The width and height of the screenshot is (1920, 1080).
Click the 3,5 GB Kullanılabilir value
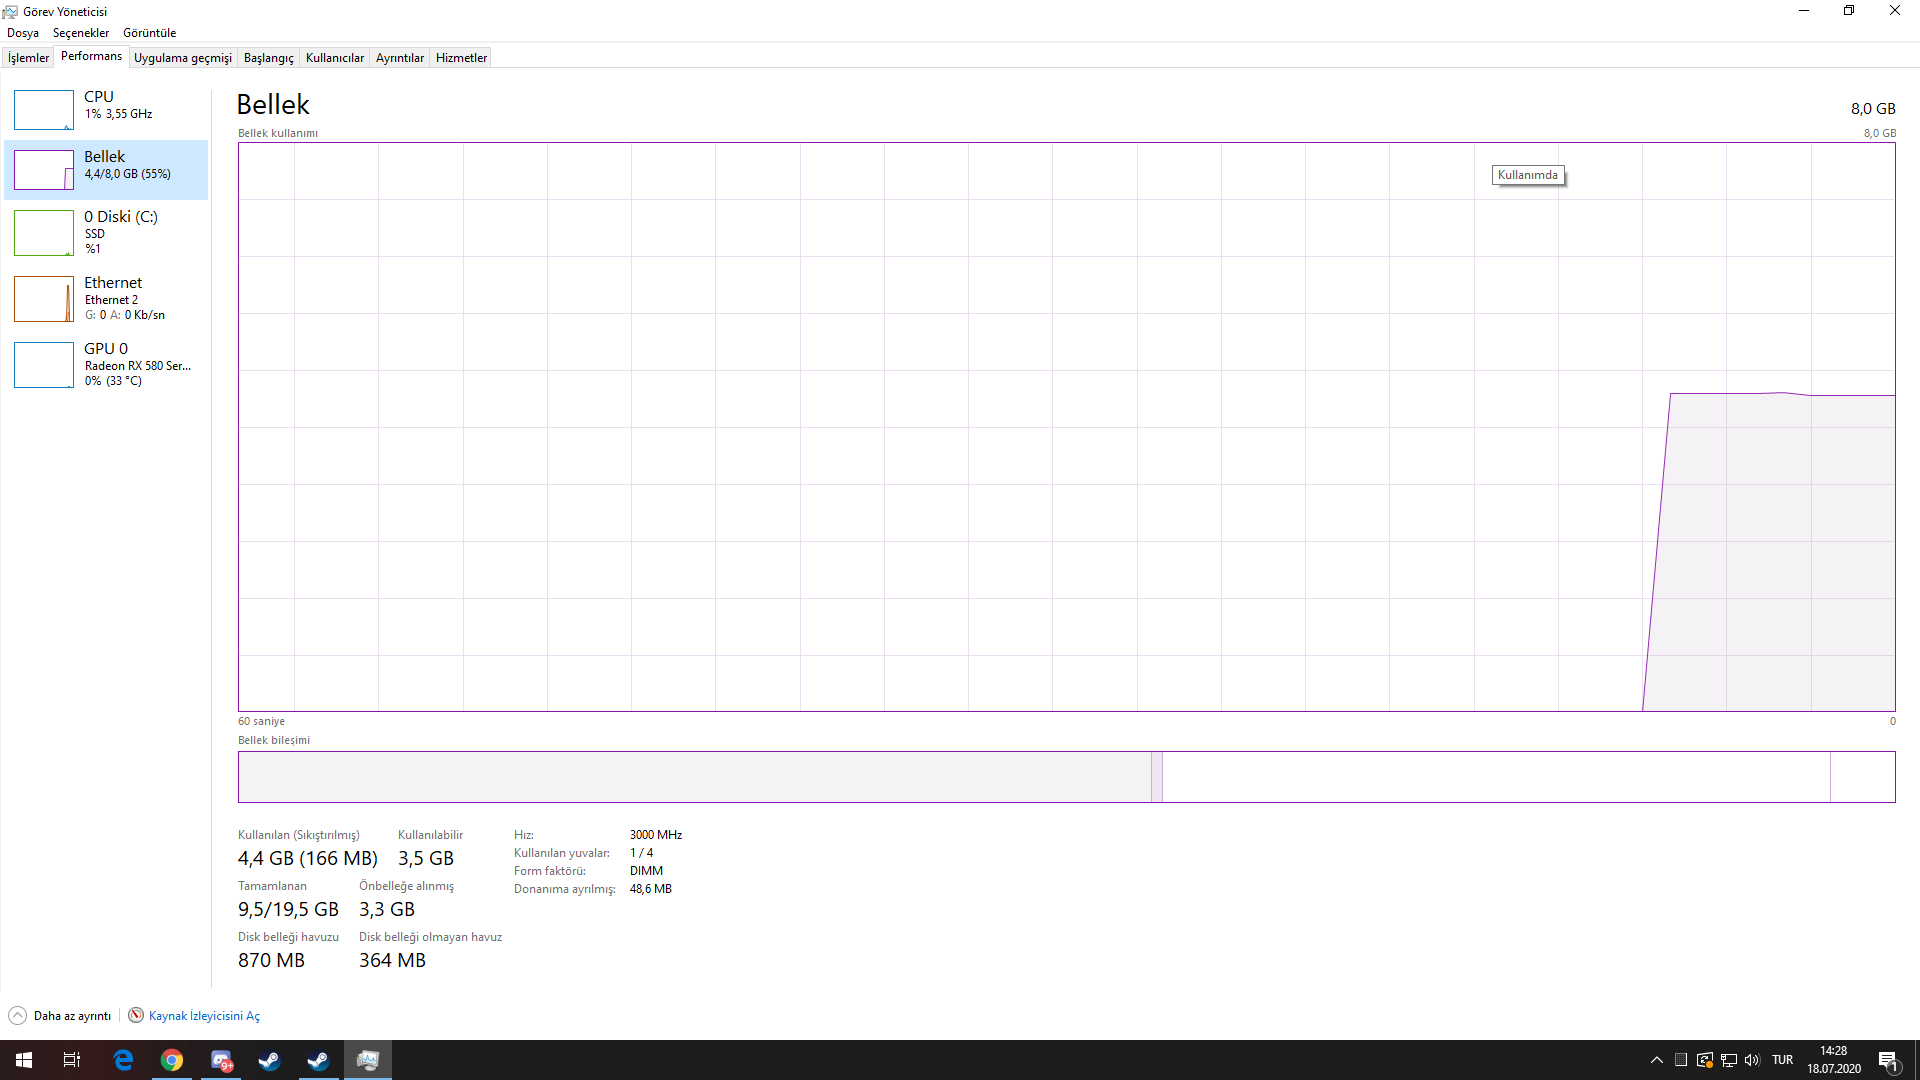coord(426,858)
